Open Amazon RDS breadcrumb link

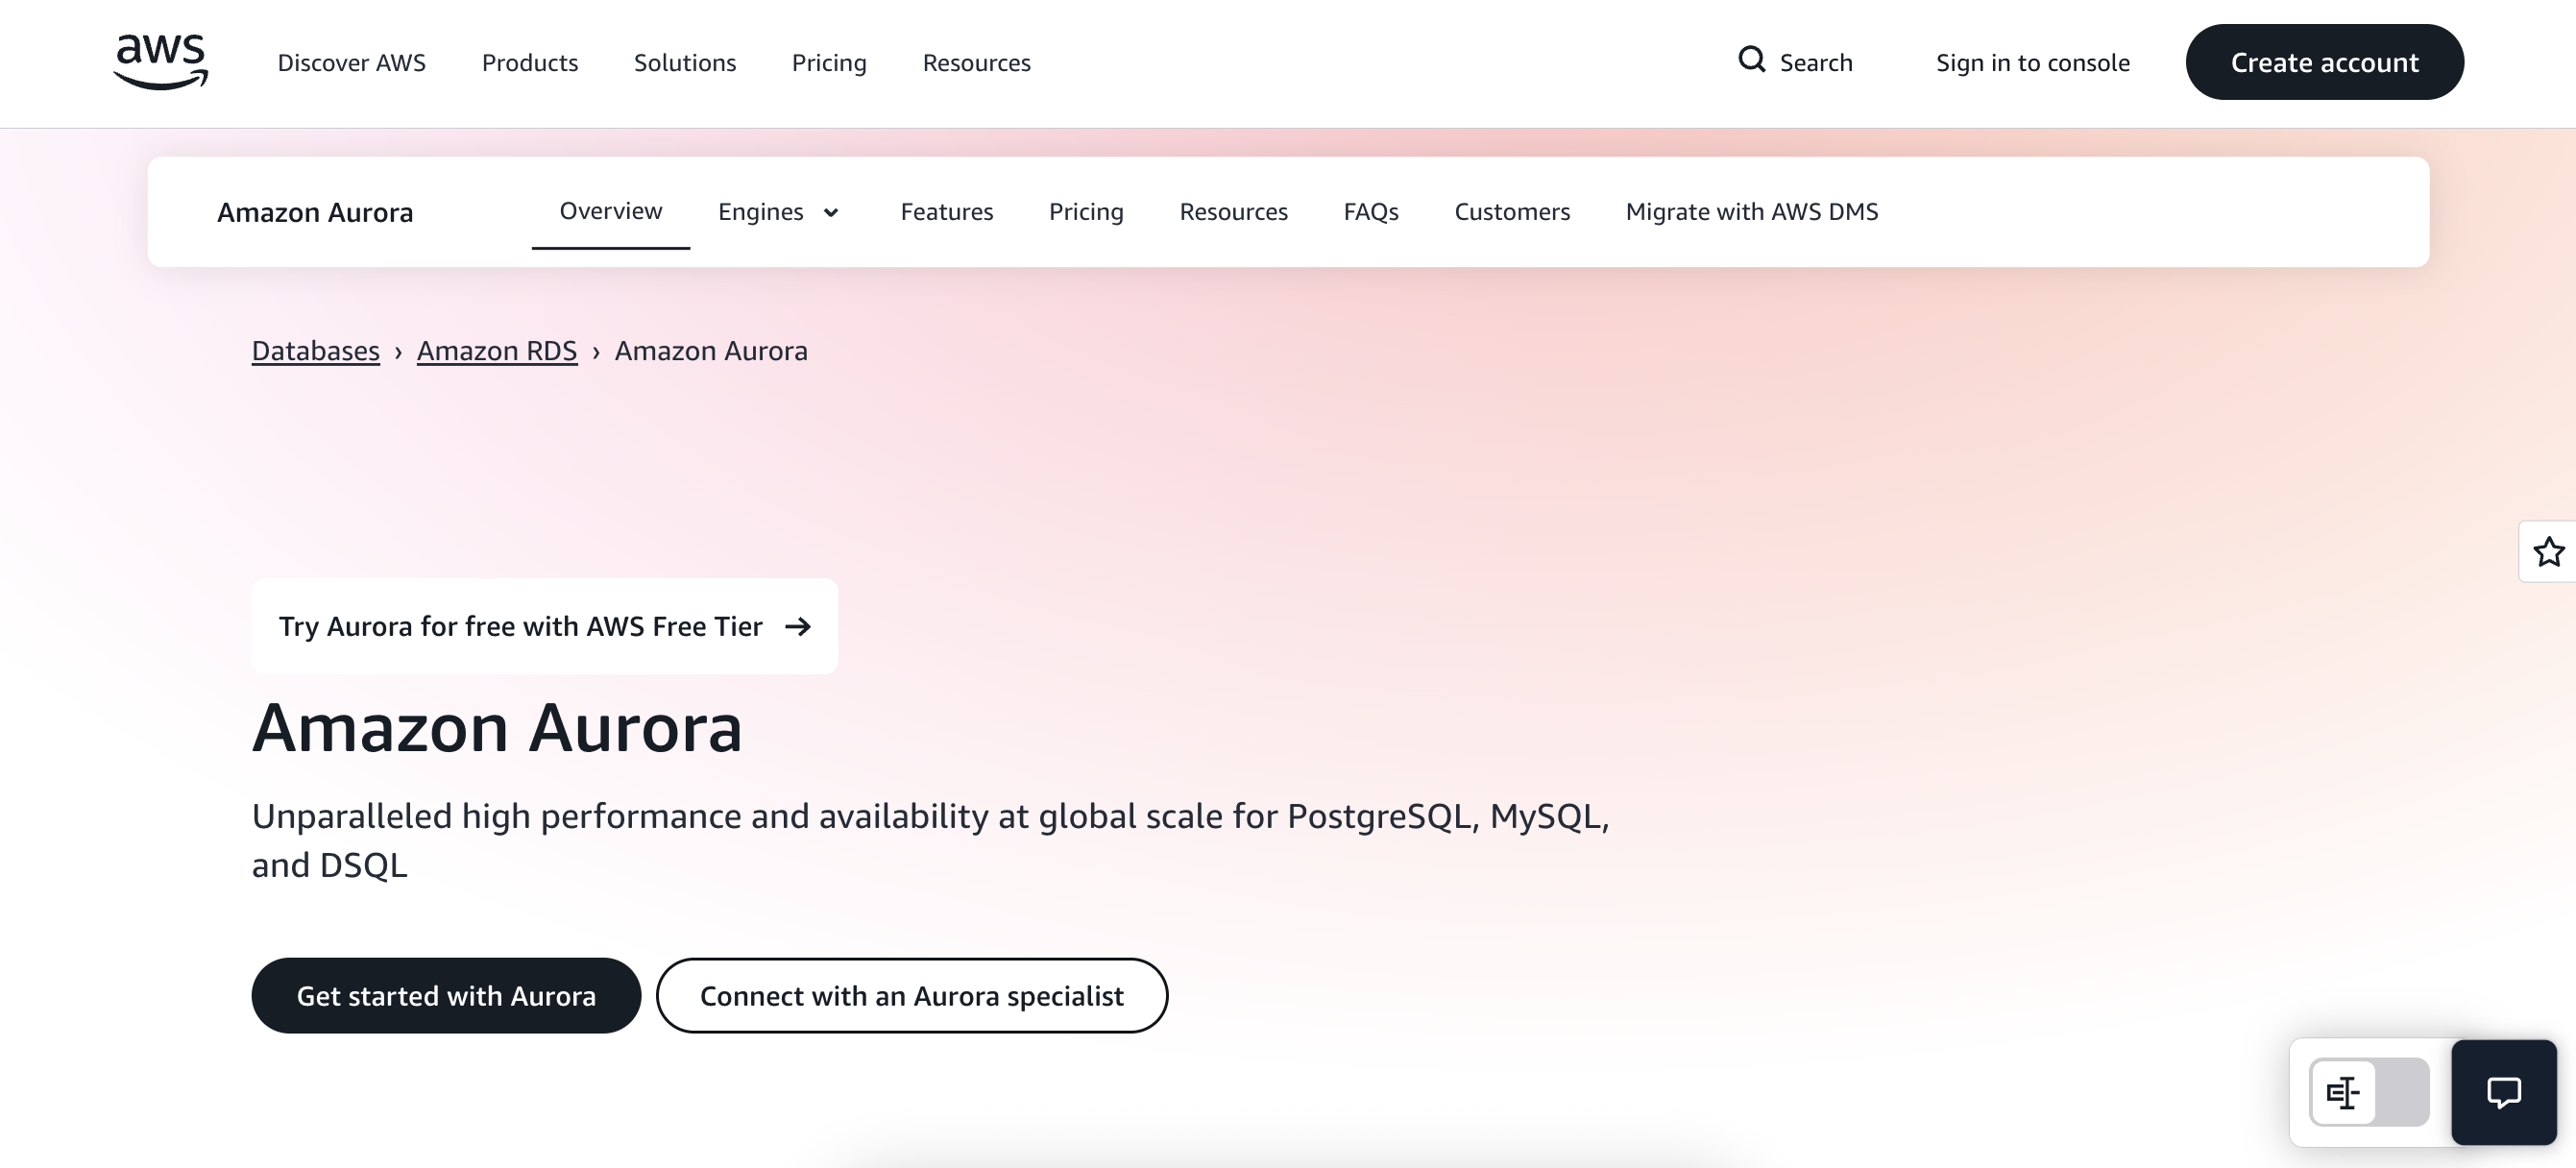[496, 351]
